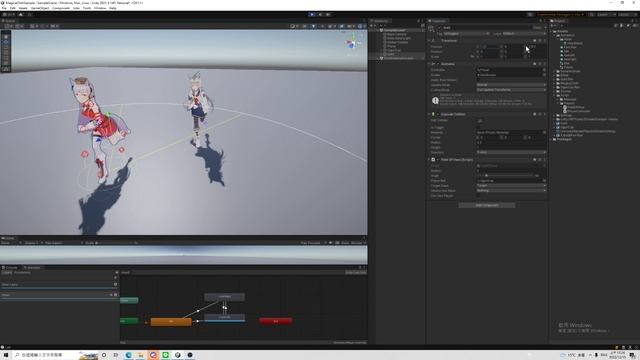Open the Window menu
The height and width of the screenshot is (360, 640).
(100, 8)
